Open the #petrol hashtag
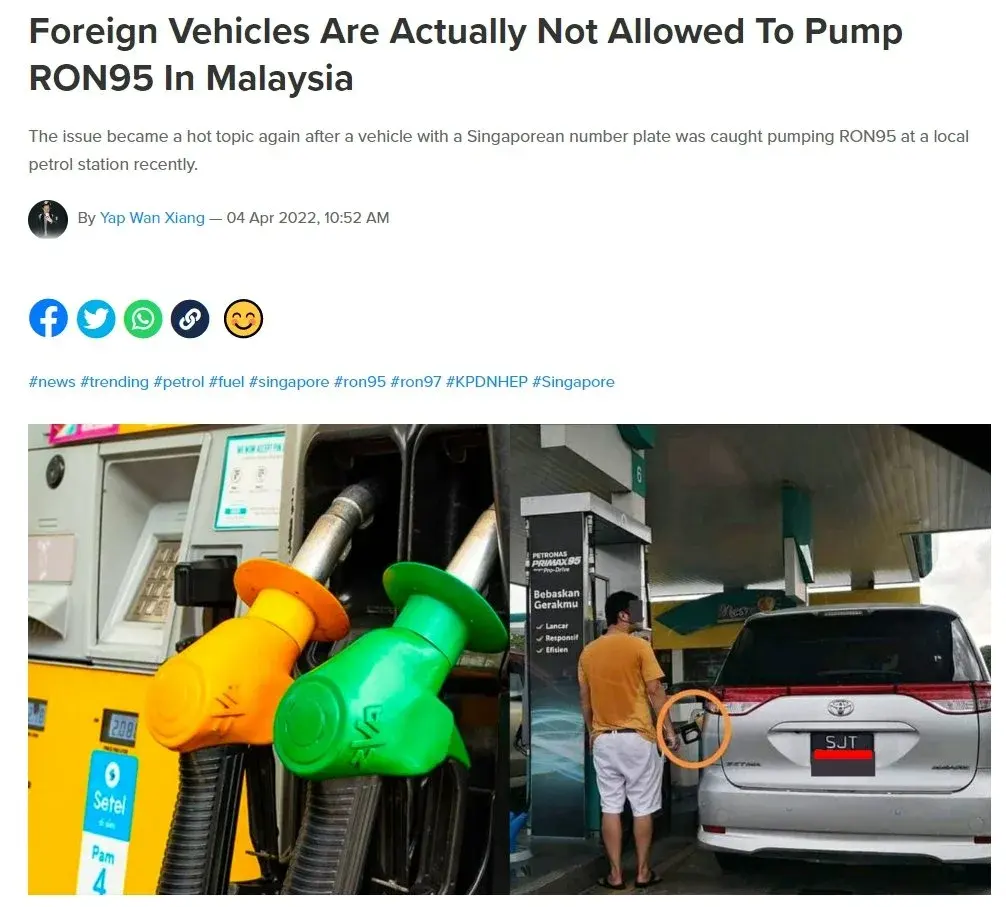The image size is (1006, 907). pyautogui.click(x=178, y=382)
